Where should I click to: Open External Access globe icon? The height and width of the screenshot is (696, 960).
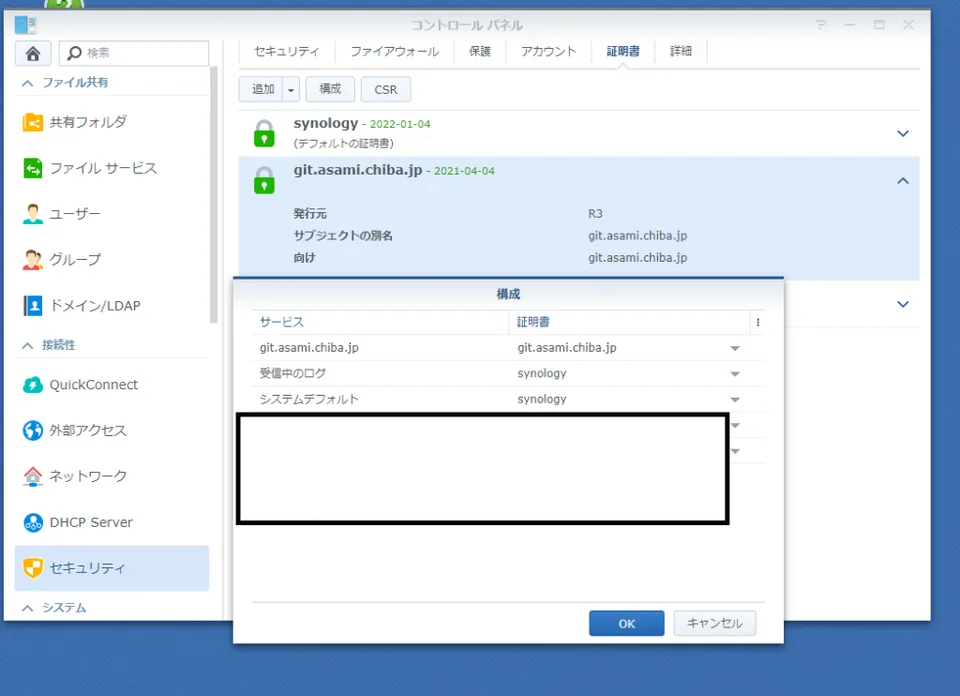point(32,430)
